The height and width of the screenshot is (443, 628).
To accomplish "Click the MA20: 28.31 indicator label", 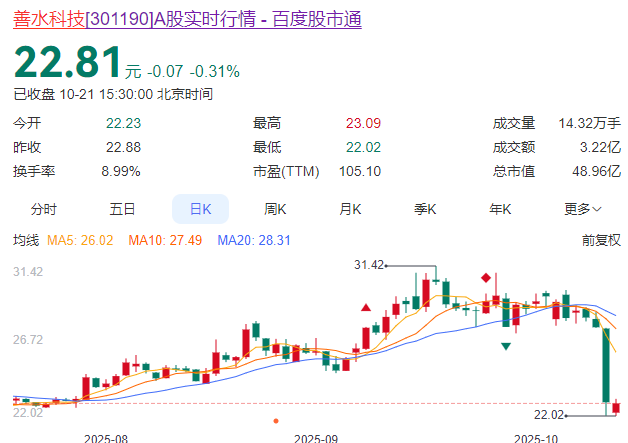I will click(254, 240).
